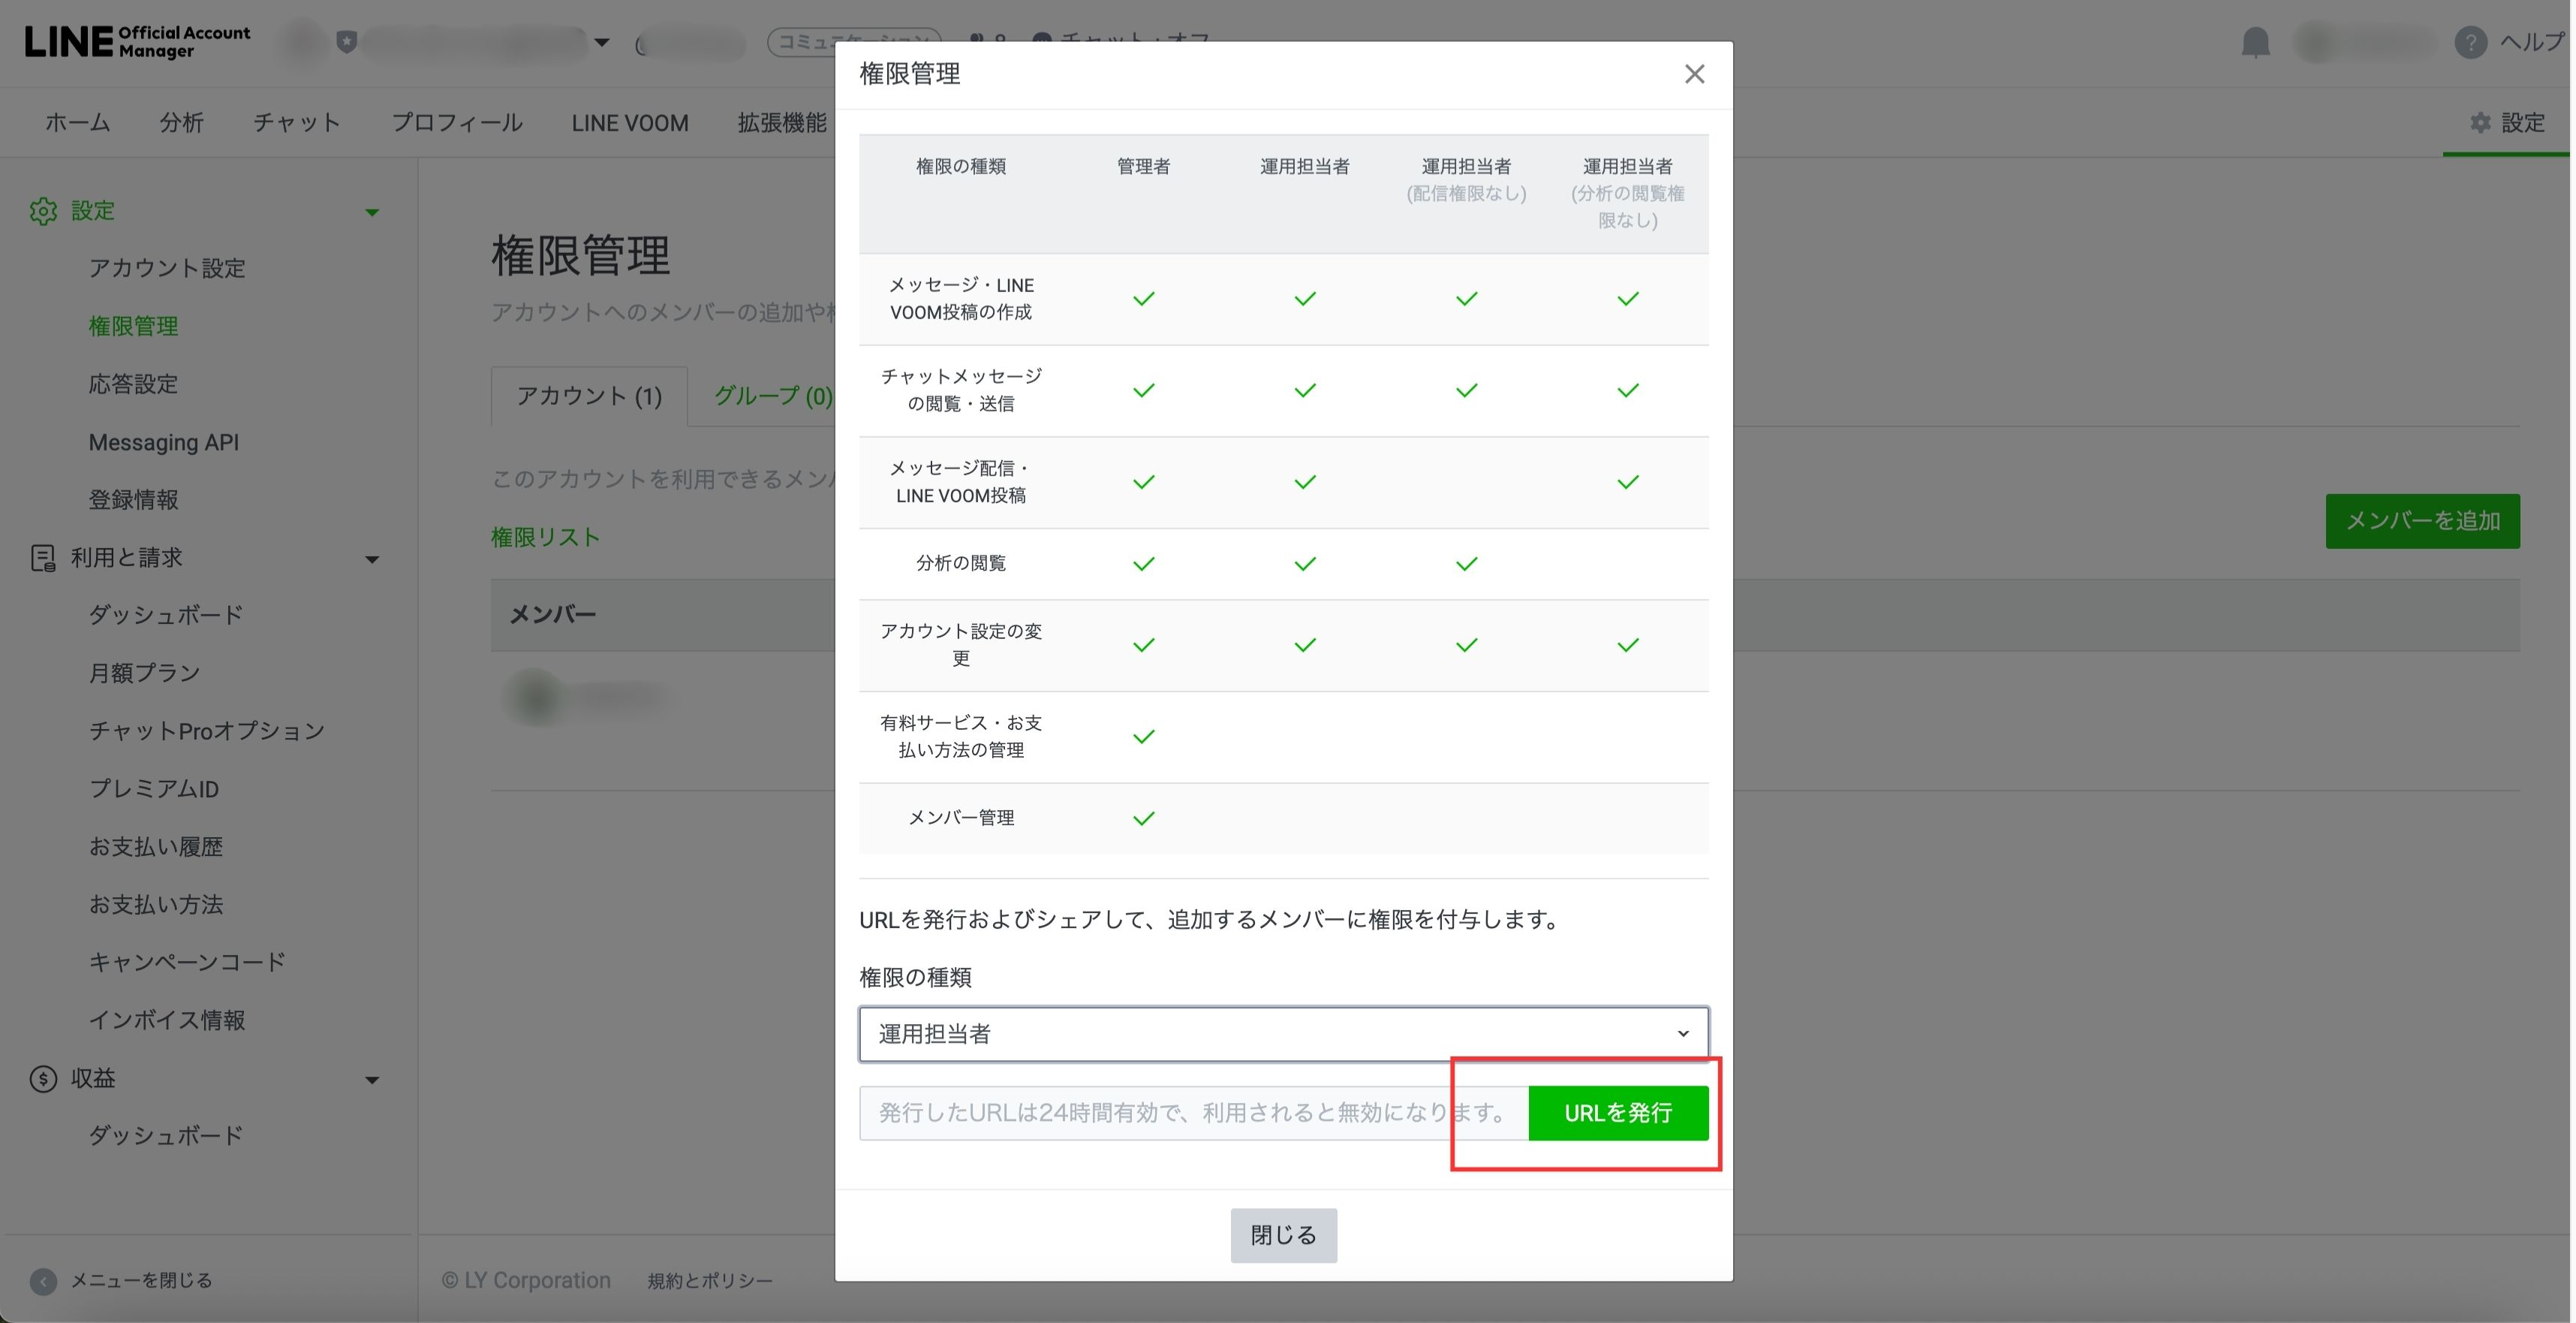Collapse the 収益 sidebar section arrow

[372, 1080]
